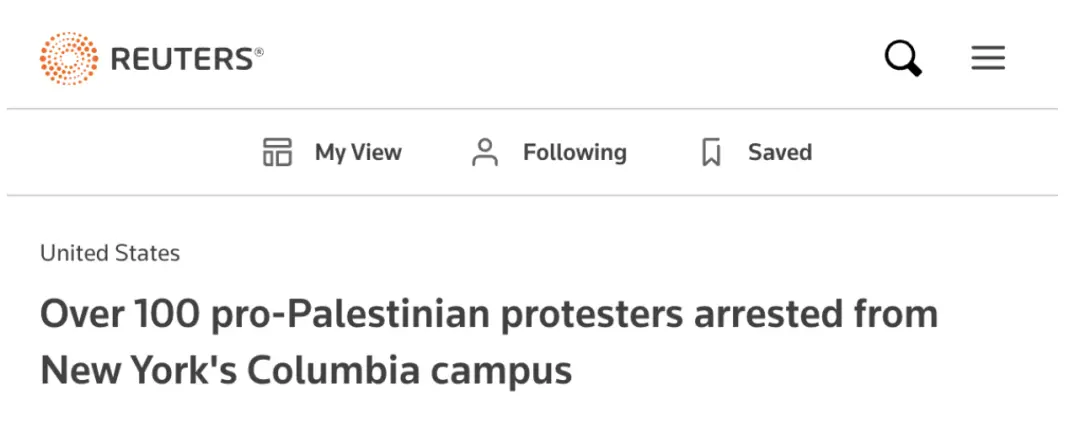Screen dimensions: 1080x428
Task: Open the hamburger navigation menu
Action: tap(988, 59)
